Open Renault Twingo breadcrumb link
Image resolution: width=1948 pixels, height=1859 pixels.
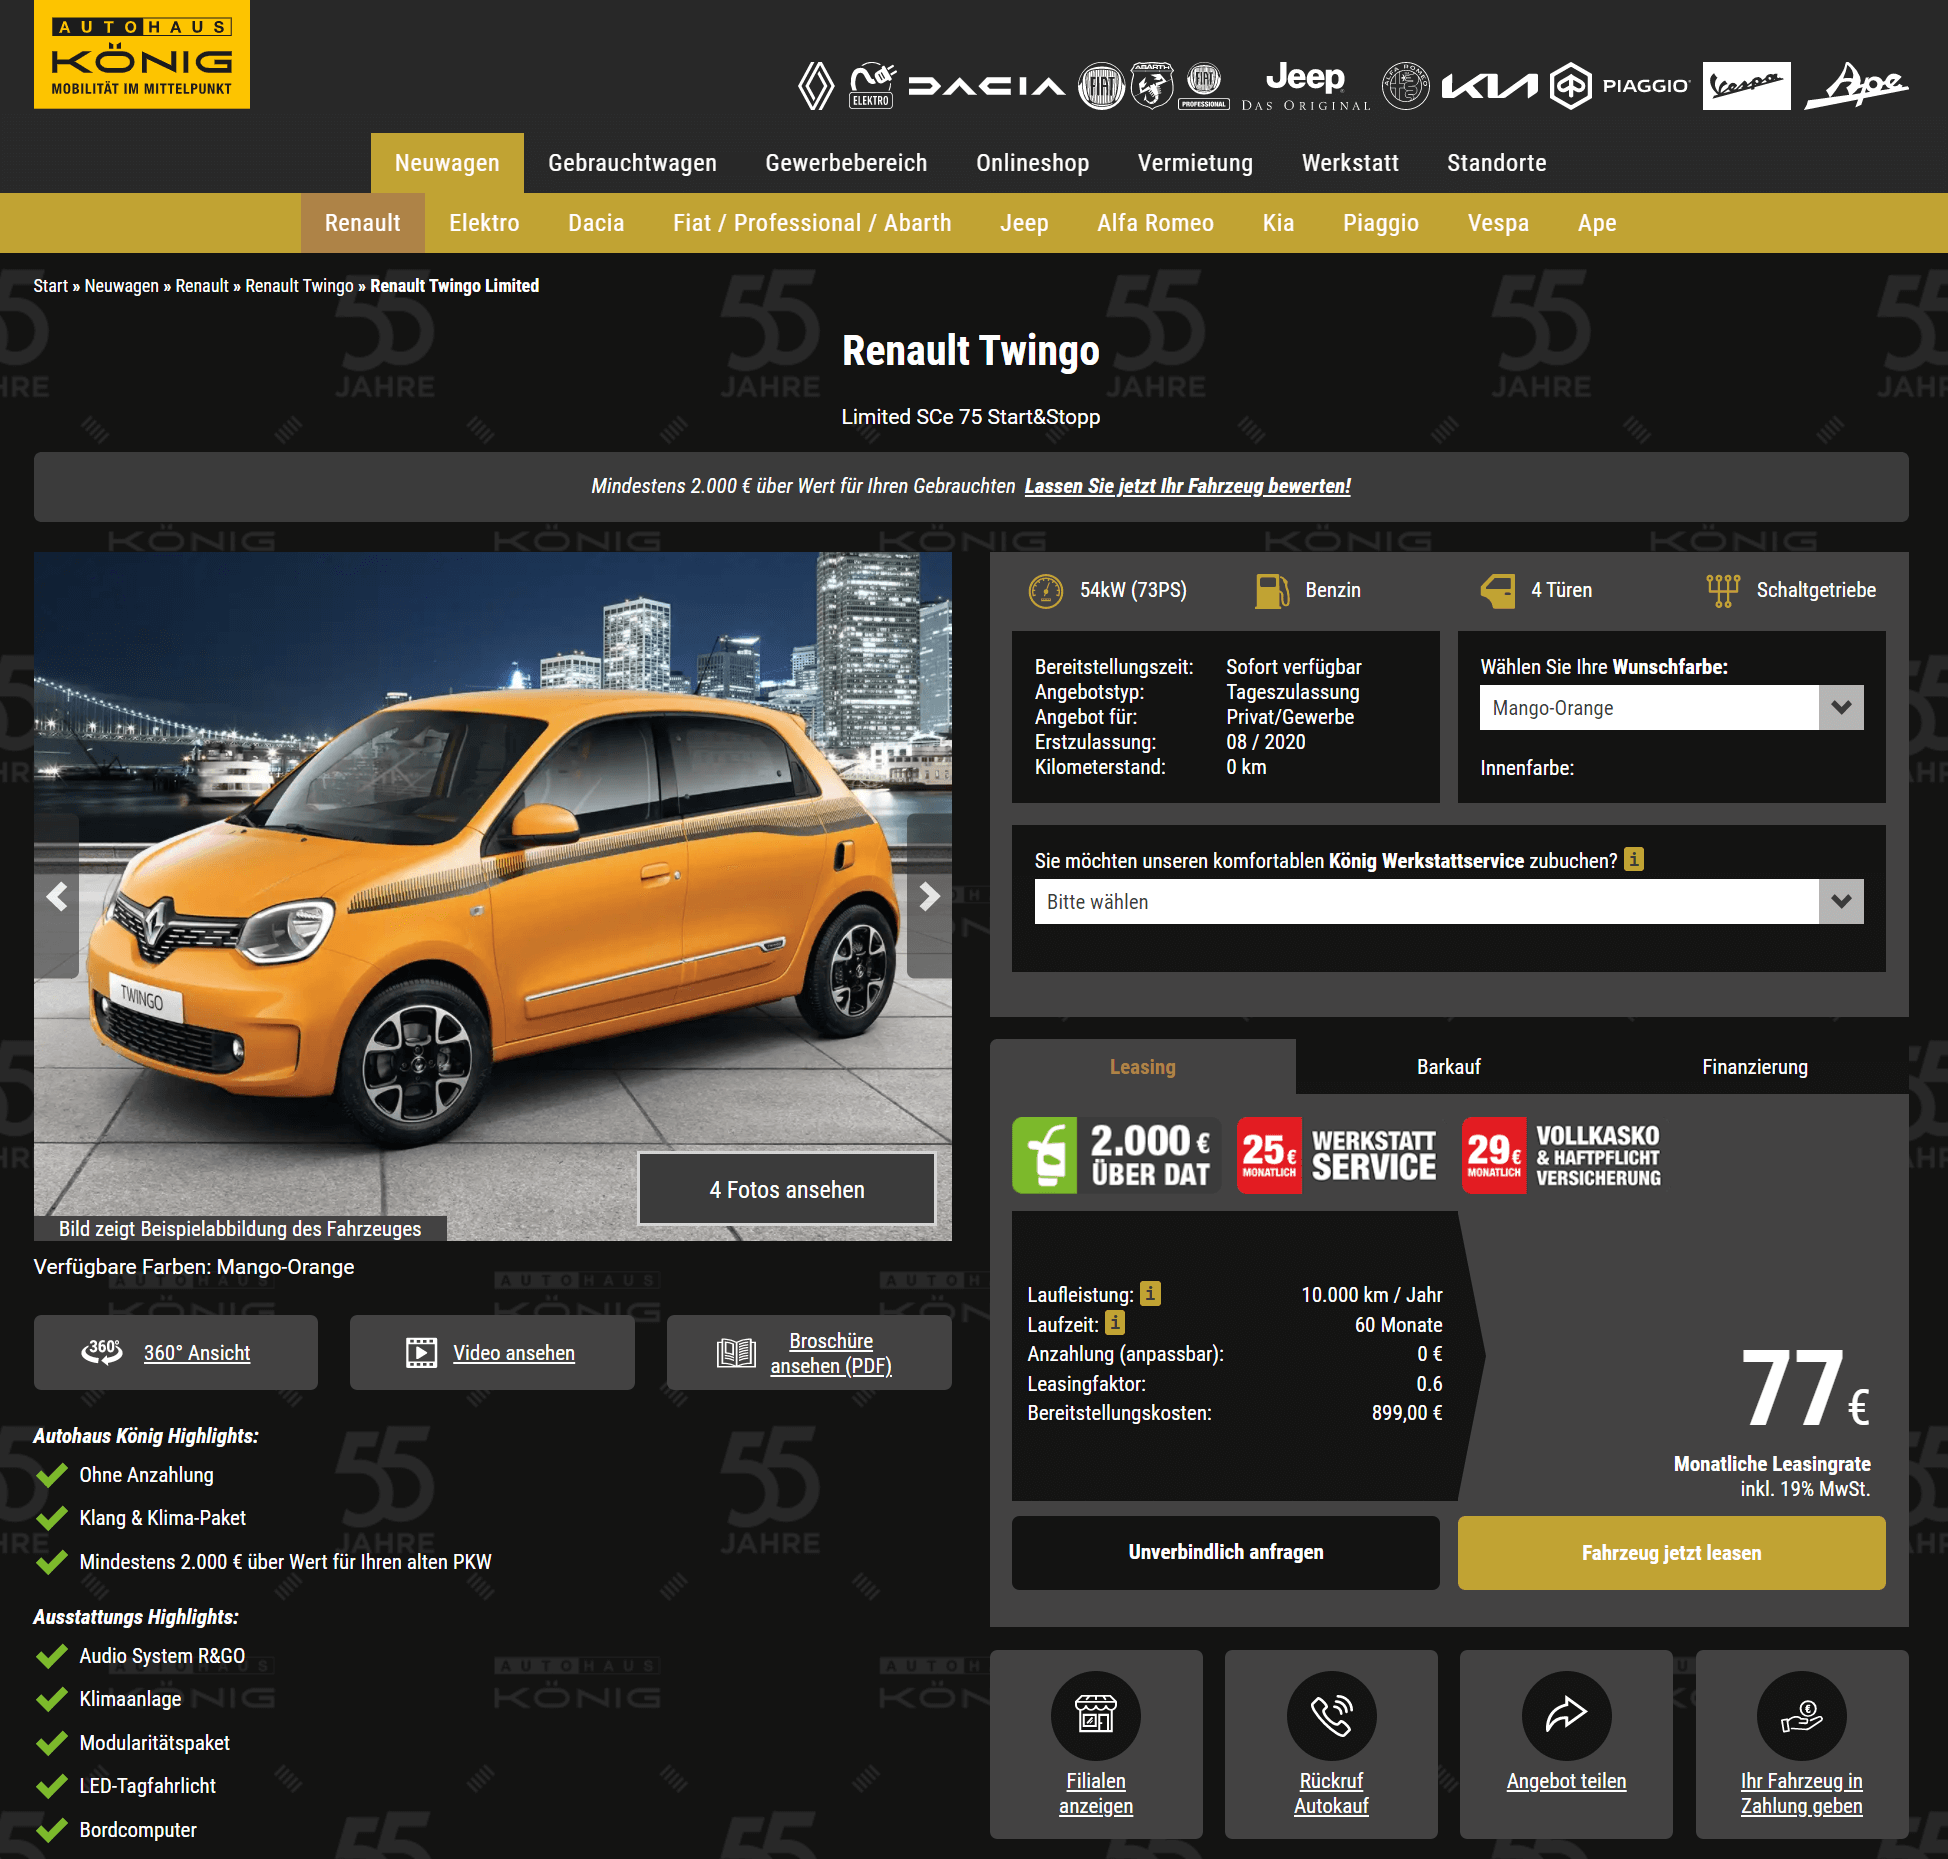tap(299, 286)
